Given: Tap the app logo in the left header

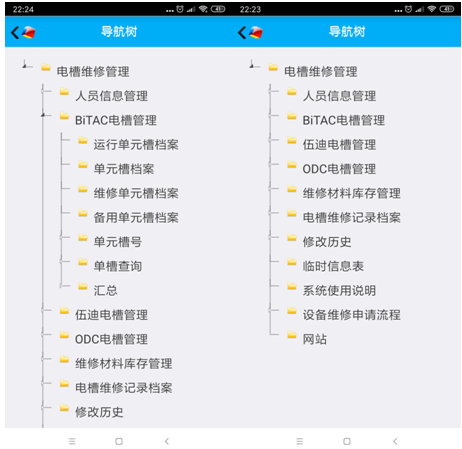Looking at the screenshot, I should tap(29, 32).
